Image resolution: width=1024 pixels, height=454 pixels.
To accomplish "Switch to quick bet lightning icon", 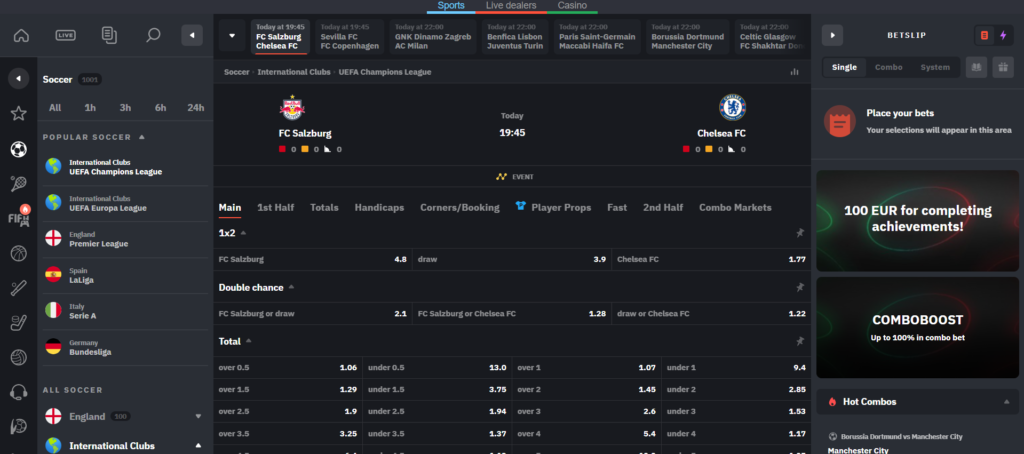I will tap(1003, 35).
